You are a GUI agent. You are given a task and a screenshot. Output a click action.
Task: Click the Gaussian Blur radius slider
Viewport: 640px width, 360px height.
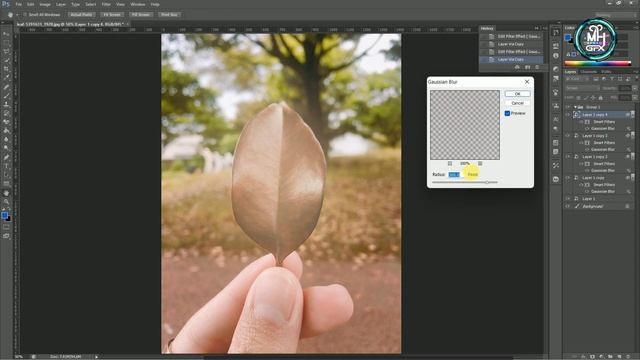click(x=487, y=182)
